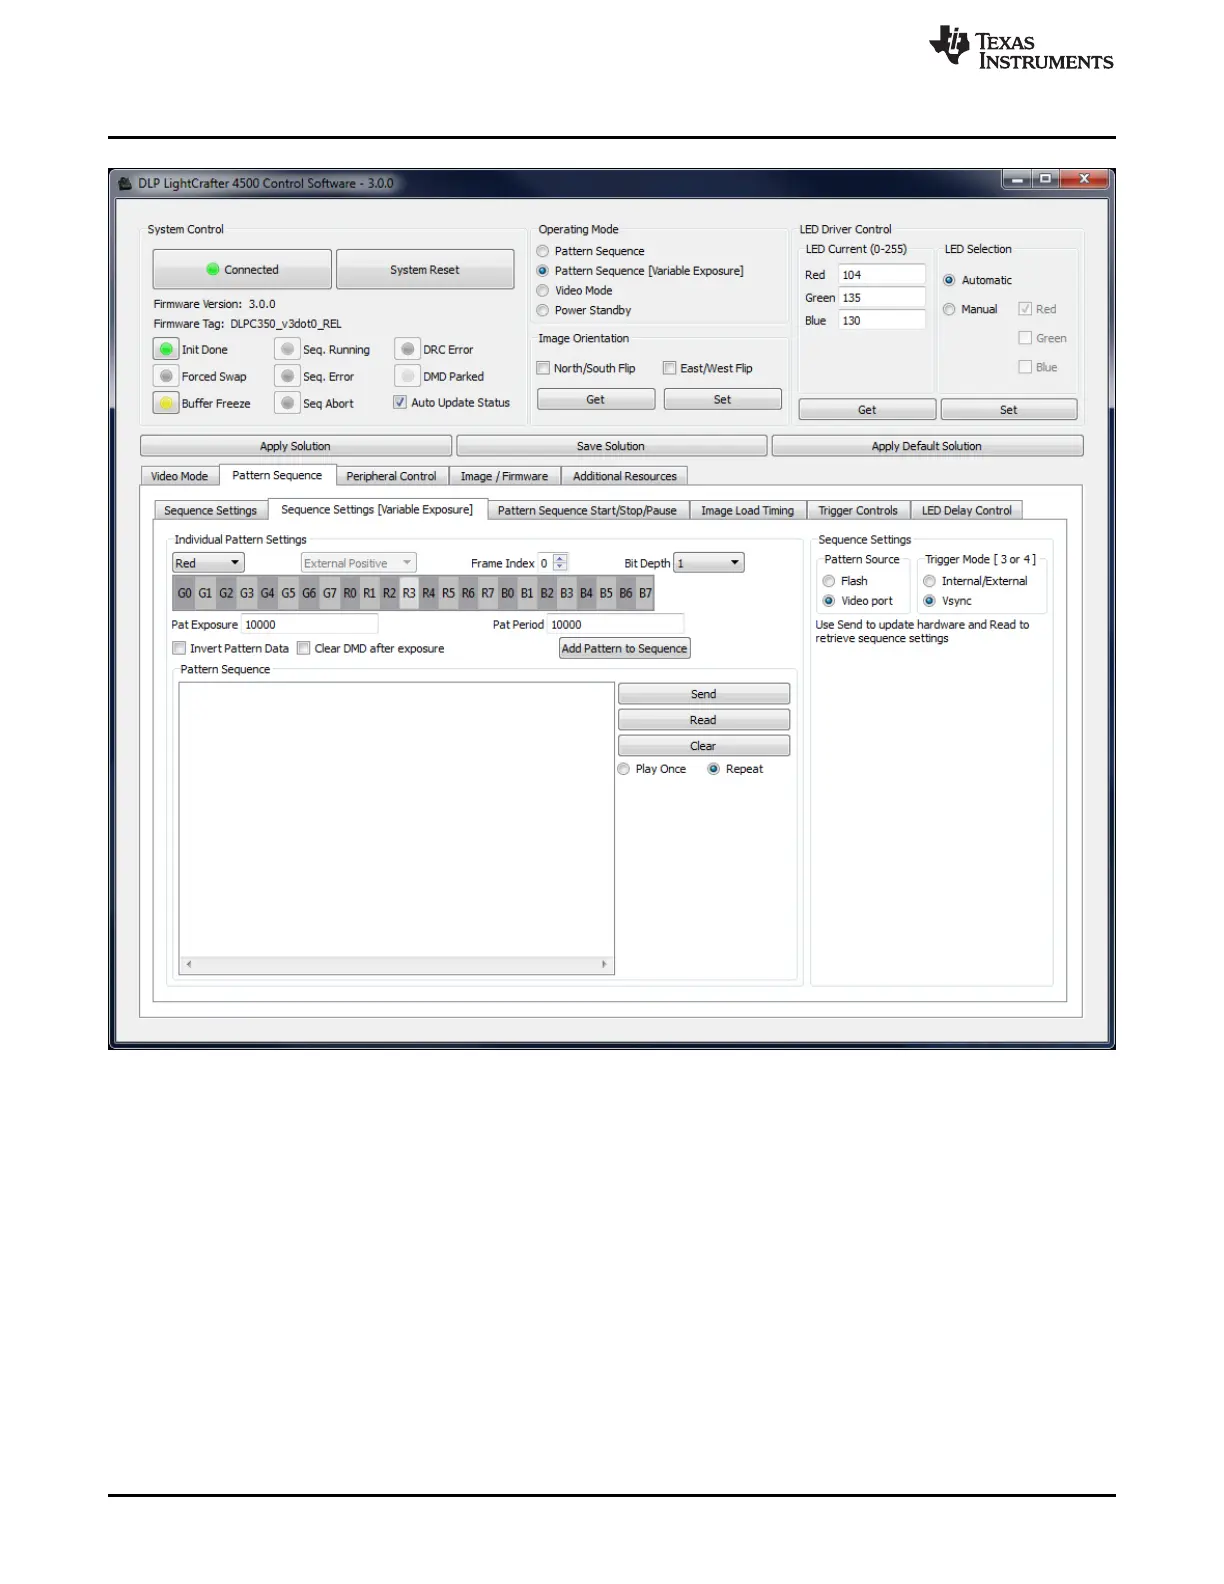This screenshot has height=1584, width=1224.
Task: Send the pattern sequence
Action: click(x=704, y=694)
